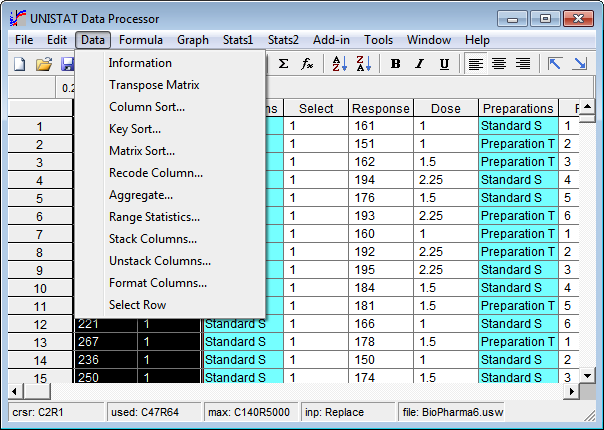Click Preparations cell in row 2

click(518, 144)
